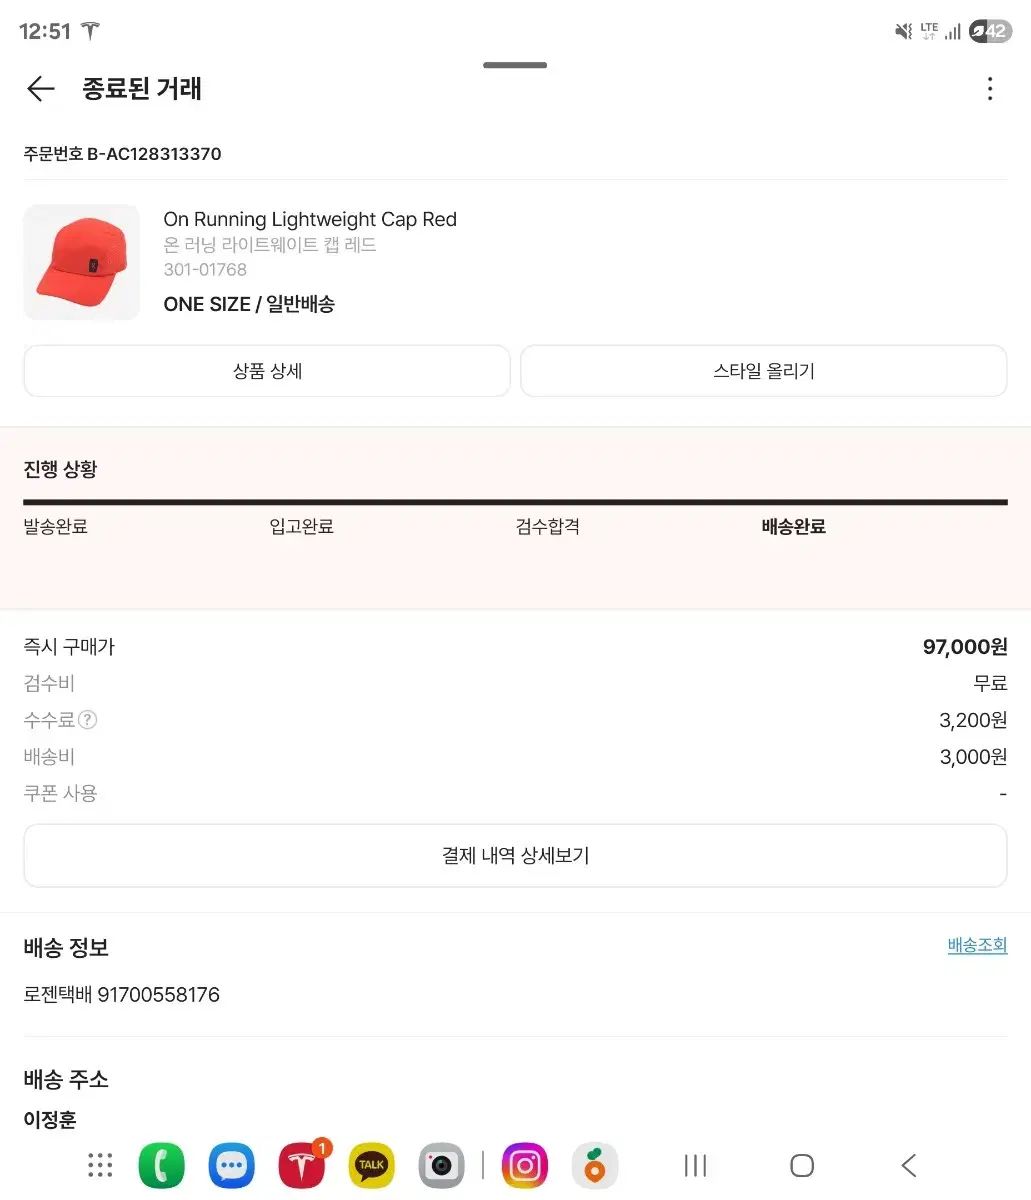The height and width of the screenshot is (1200, 1031).
Task: Open the three-dot more options menu
Action: (x=989, y=89)
